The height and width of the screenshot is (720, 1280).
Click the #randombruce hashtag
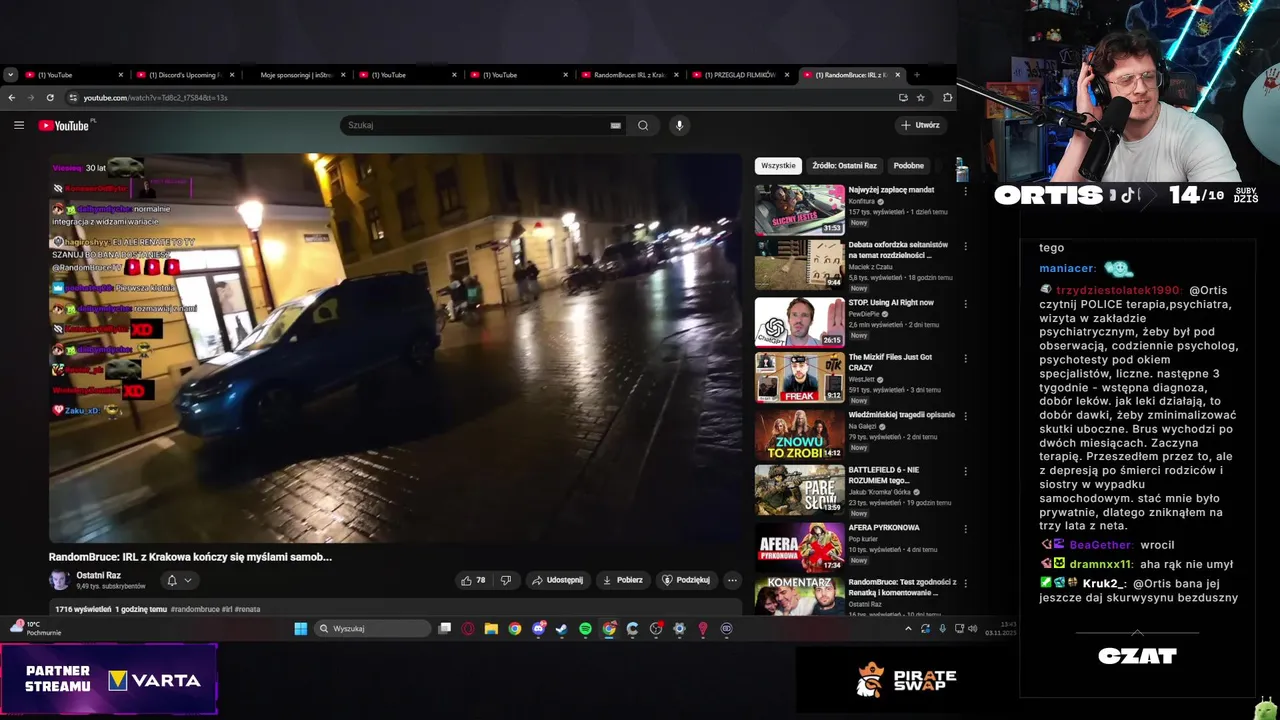(x=195, y=609)
